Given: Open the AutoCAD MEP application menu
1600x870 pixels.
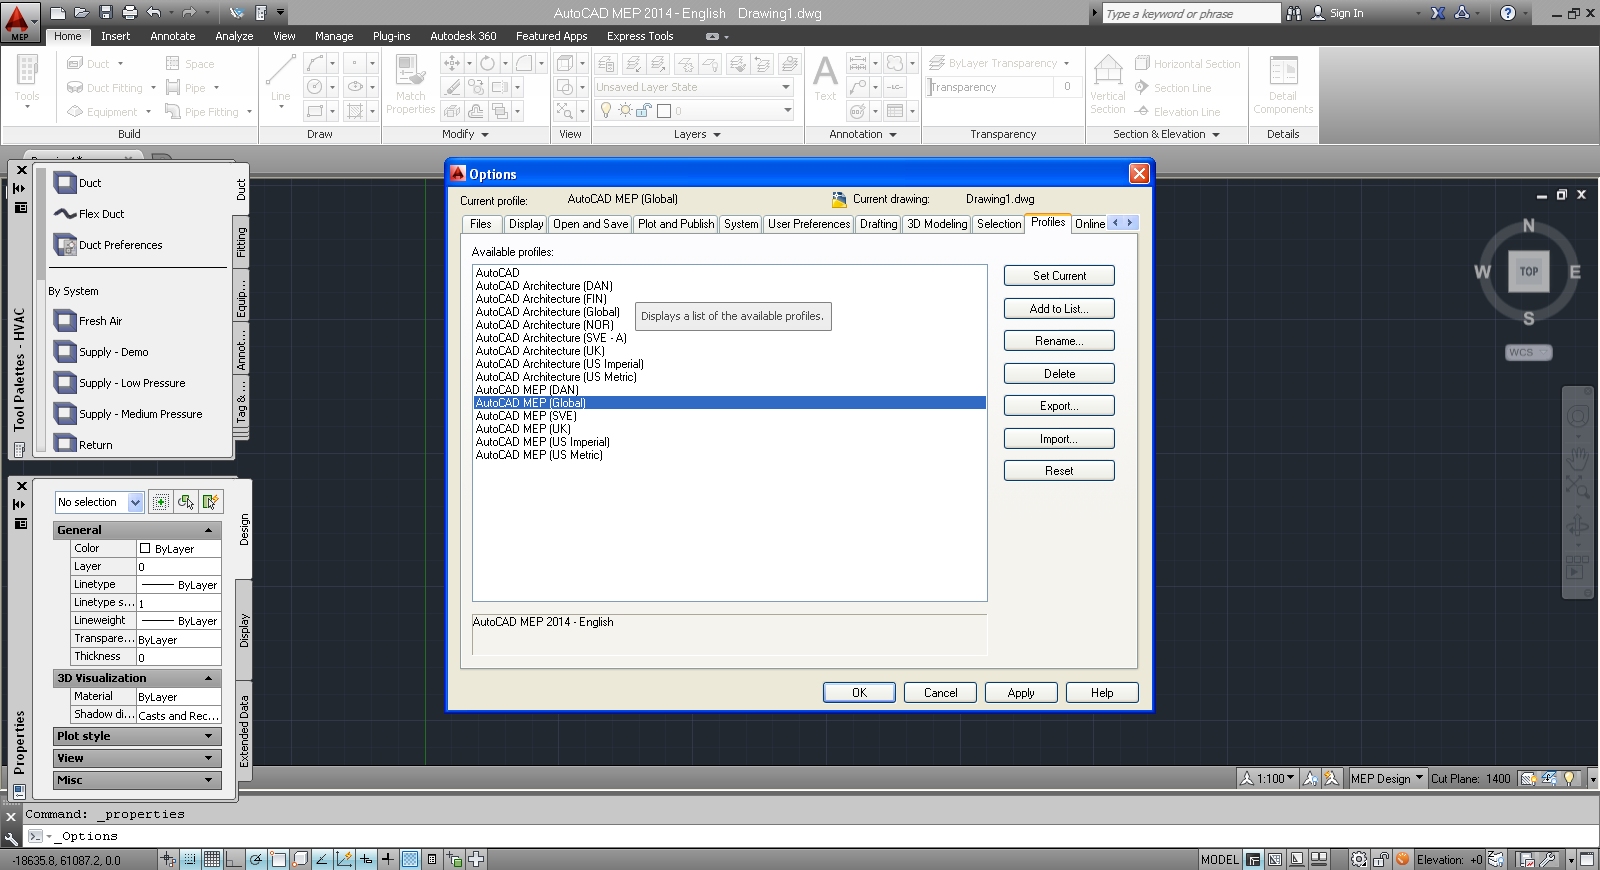Looking at the screenshot, I should (x=19, y=21).
